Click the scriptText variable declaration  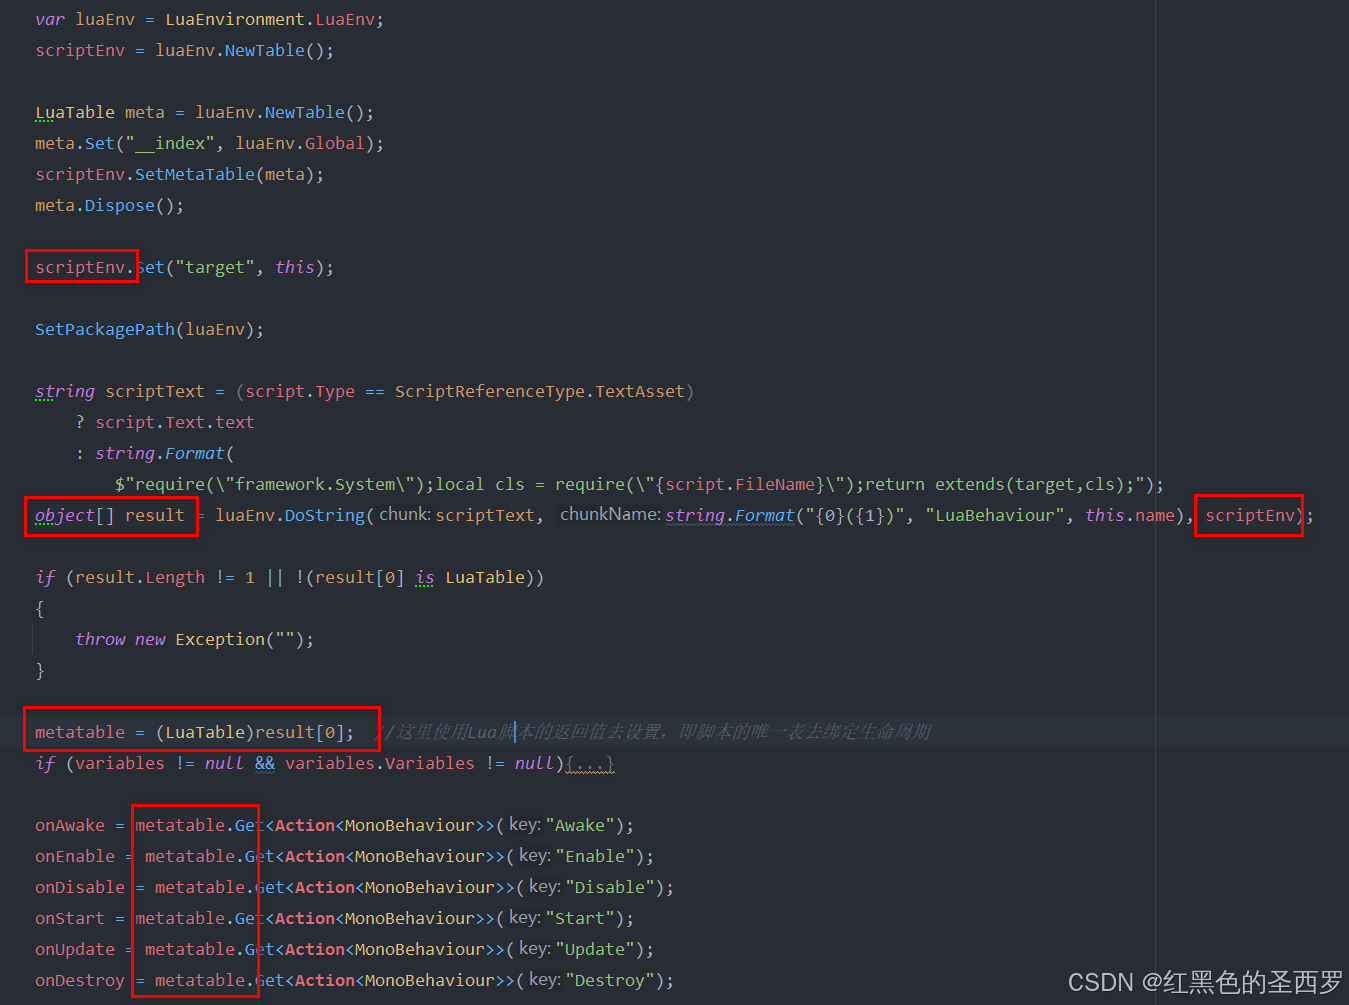coord(155,392)
